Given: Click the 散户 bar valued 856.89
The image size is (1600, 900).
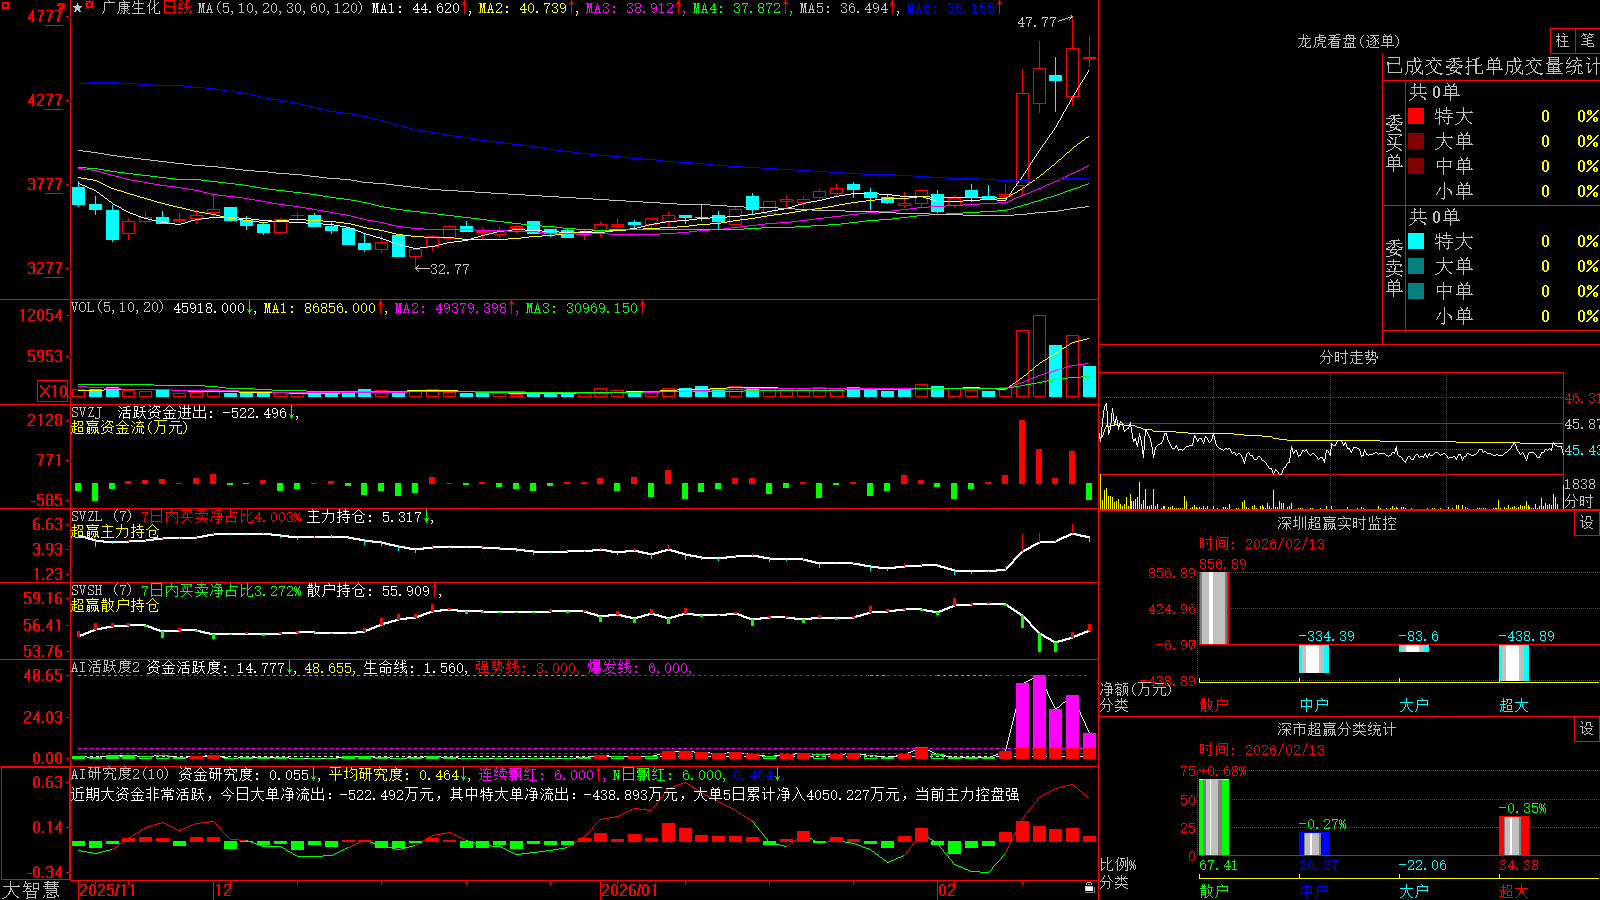Looking at the screenshot, I should click(1214, 608).
